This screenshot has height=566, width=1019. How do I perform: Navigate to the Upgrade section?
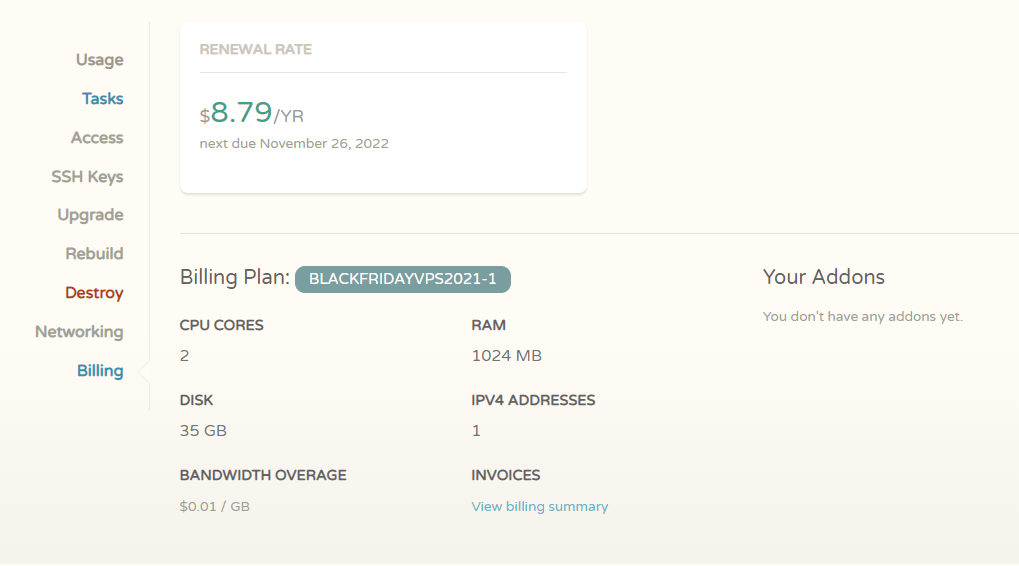coord(90,215)
